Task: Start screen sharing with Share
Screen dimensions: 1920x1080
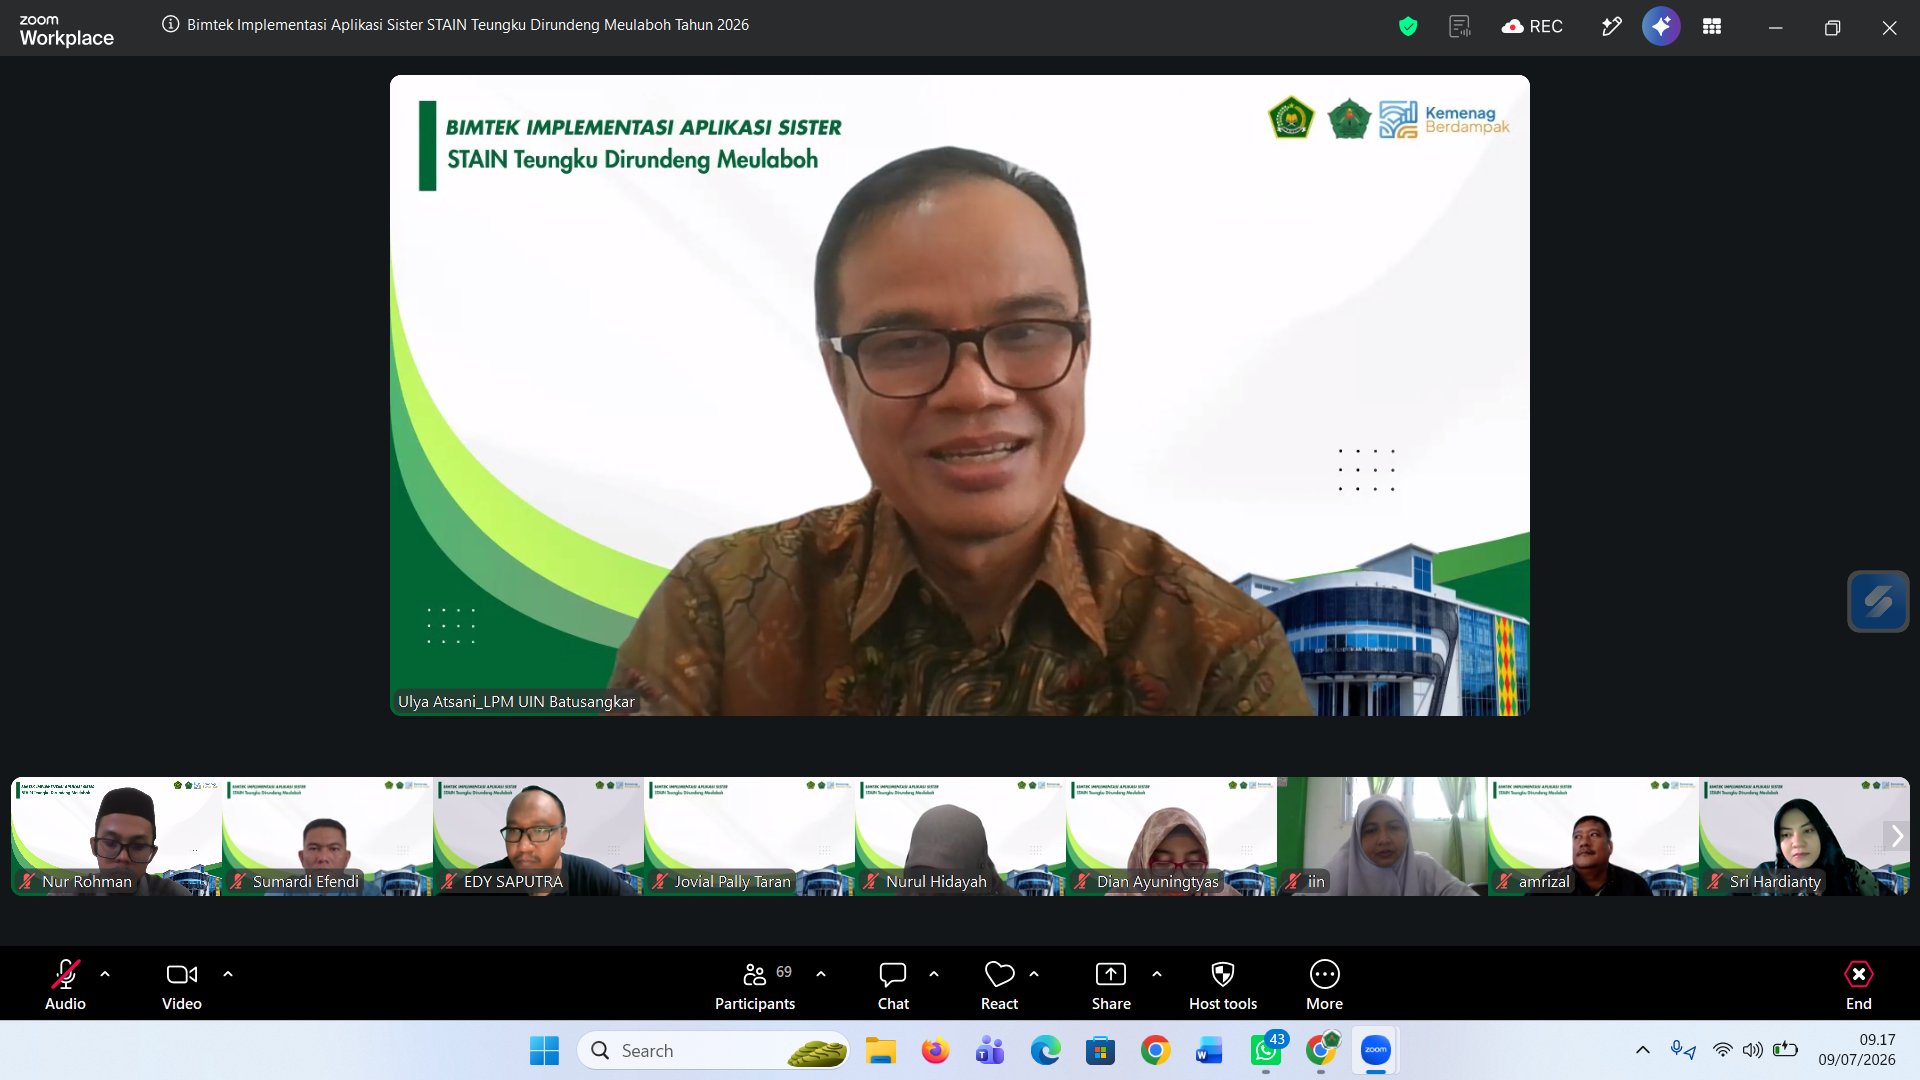Action: [x=1111, y=984]
